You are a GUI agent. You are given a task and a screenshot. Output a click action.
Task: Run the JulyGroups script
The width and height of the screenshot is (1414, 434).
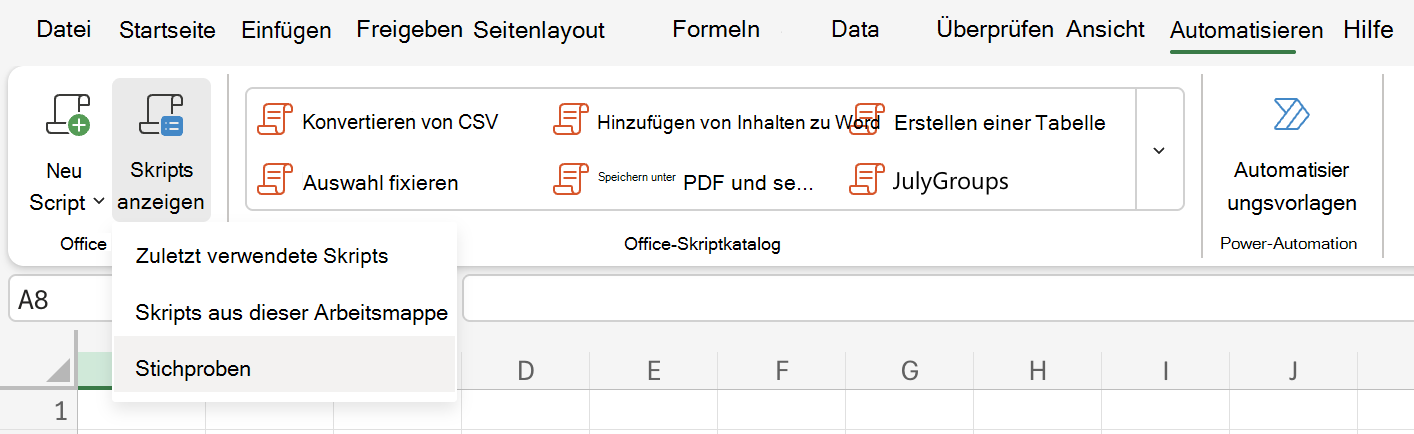tap(928, 181)
